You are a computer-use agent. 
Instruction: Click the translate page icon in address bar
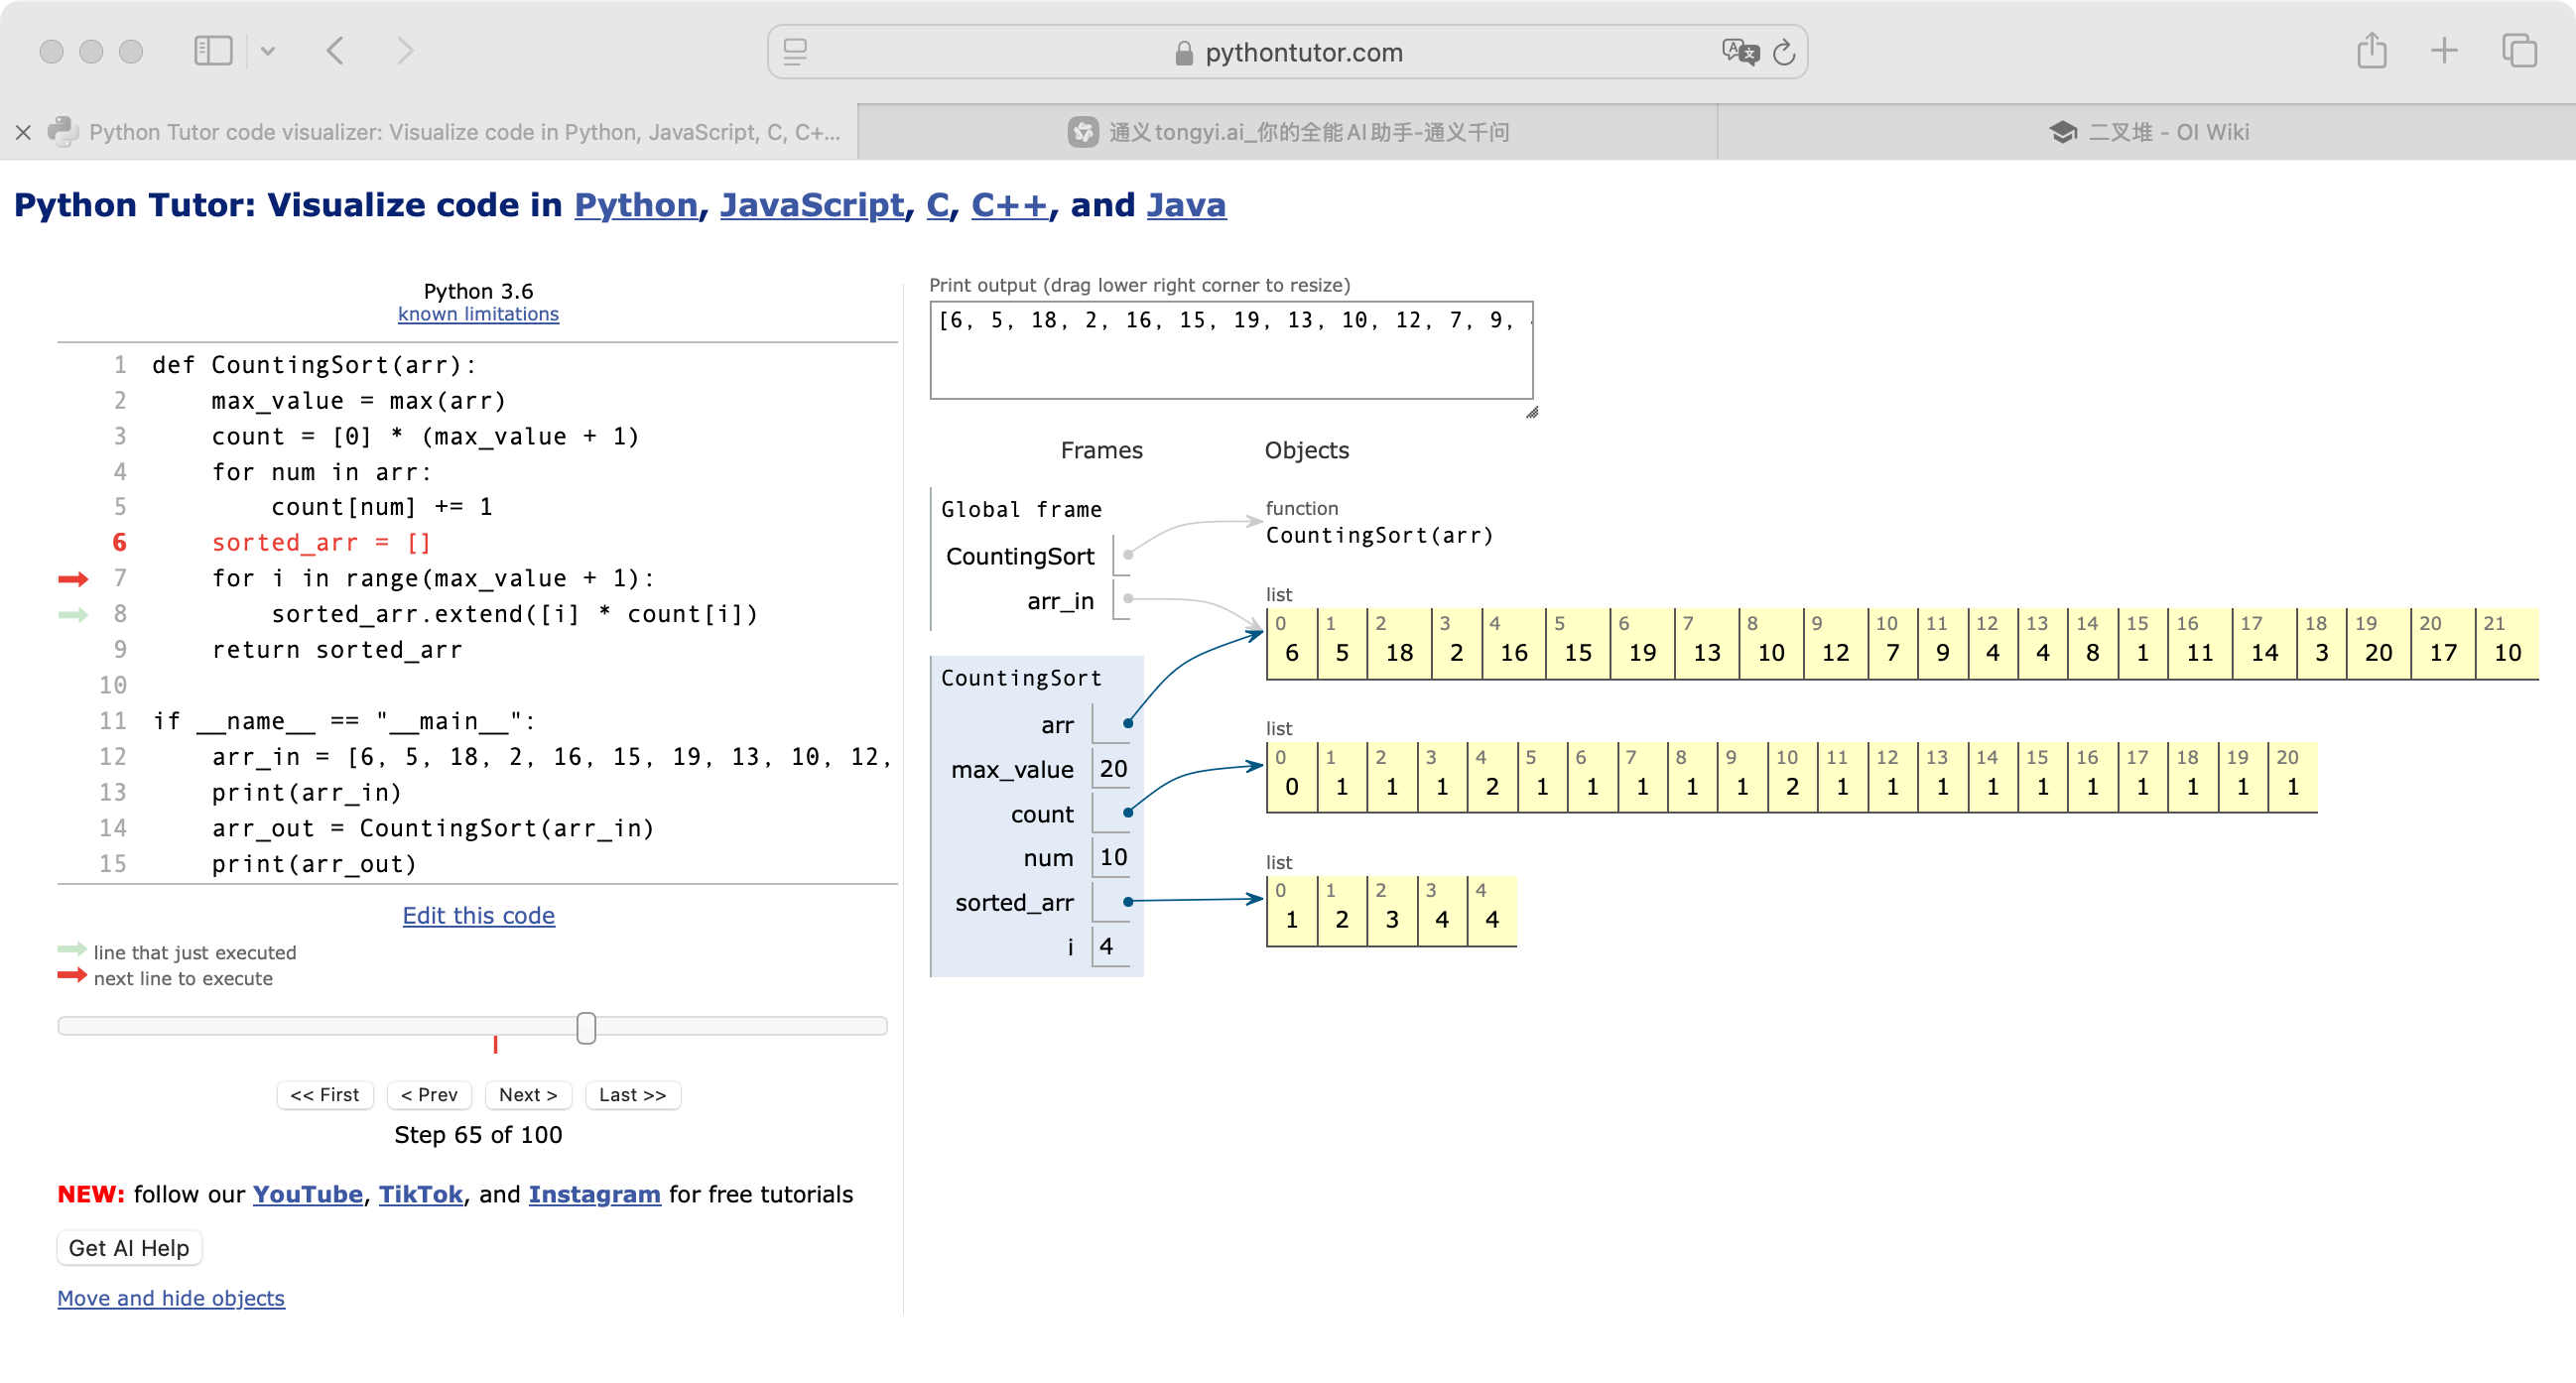[x=1739, y=52]
